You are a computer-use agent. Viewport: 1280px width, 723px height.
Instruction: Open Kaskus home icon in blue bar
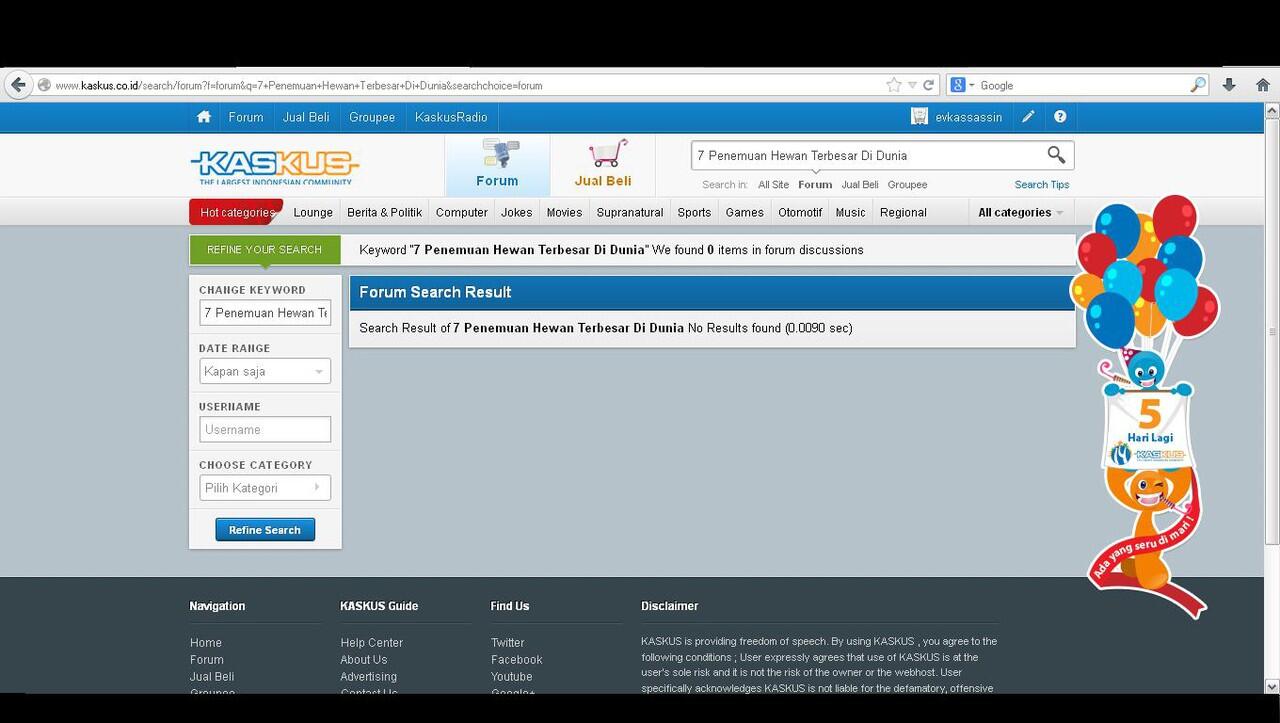click(x=204, y=117)
